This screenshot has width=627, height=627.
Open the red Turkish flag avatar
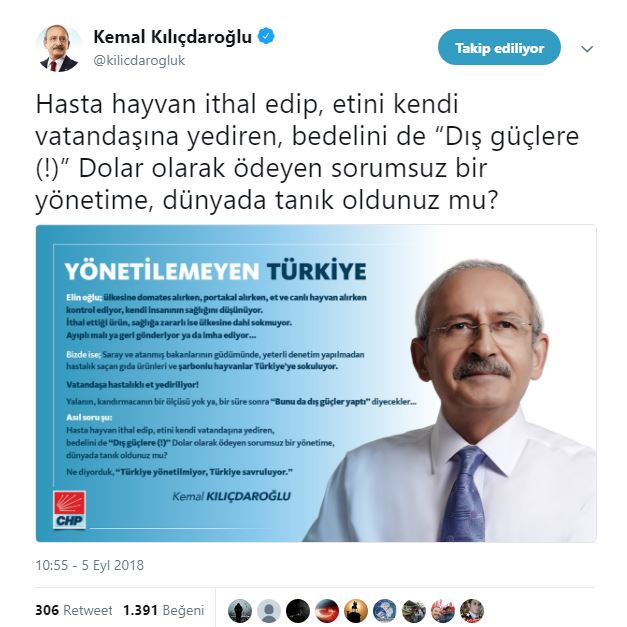327,611
